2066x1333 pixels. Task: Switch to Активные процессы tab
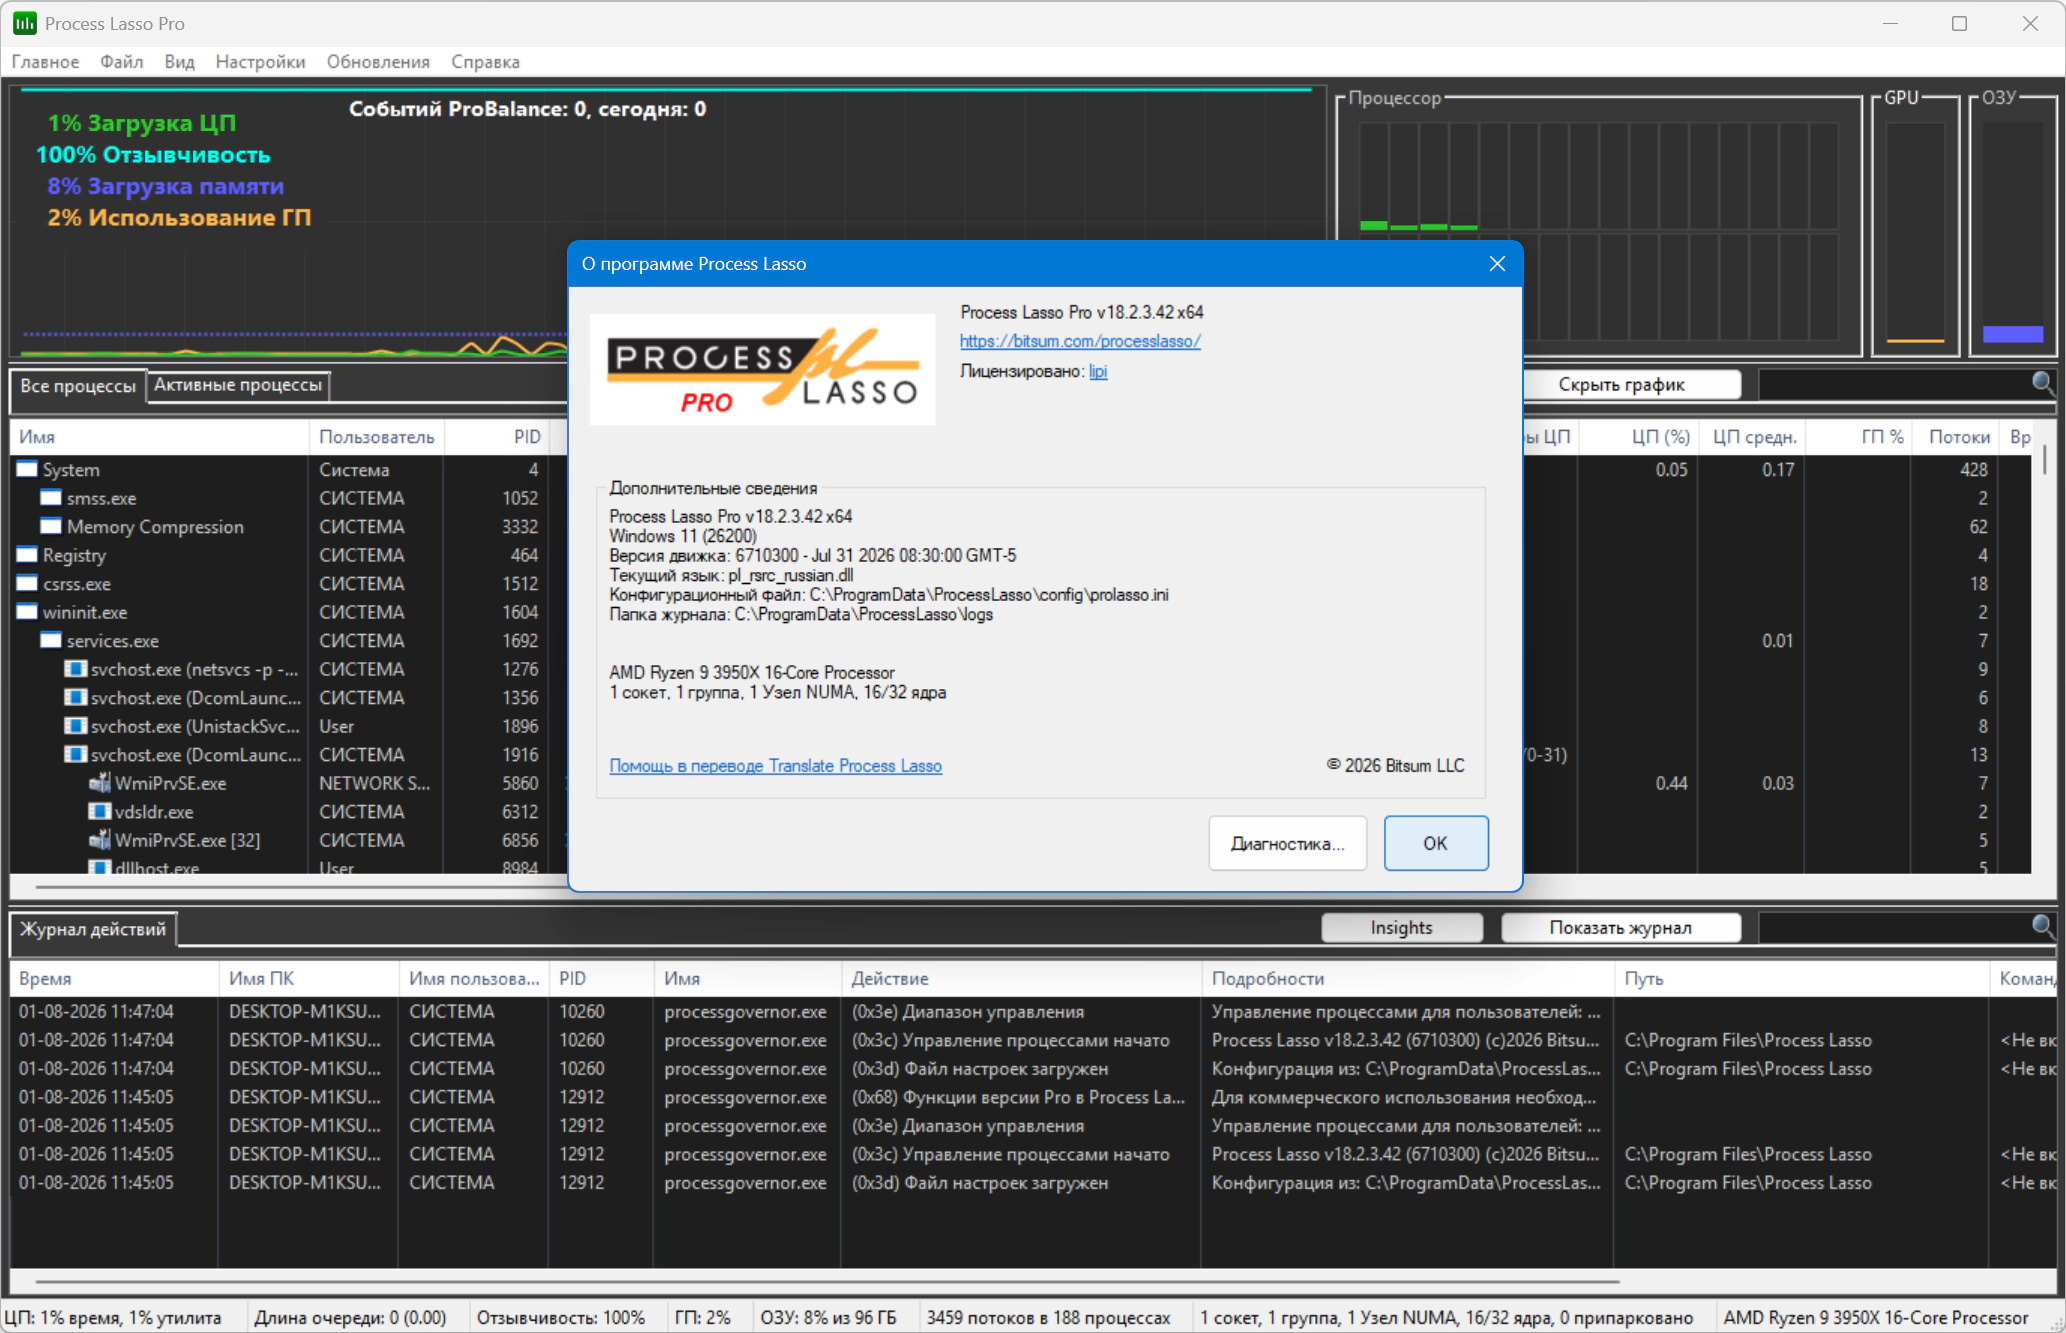click(238, 385)
